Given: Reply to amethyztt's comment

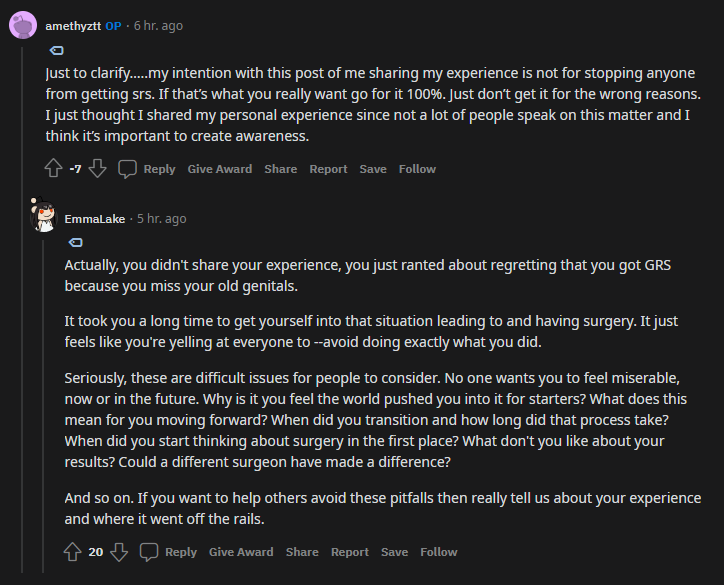Looking at the screenshot, I should 146,169.
